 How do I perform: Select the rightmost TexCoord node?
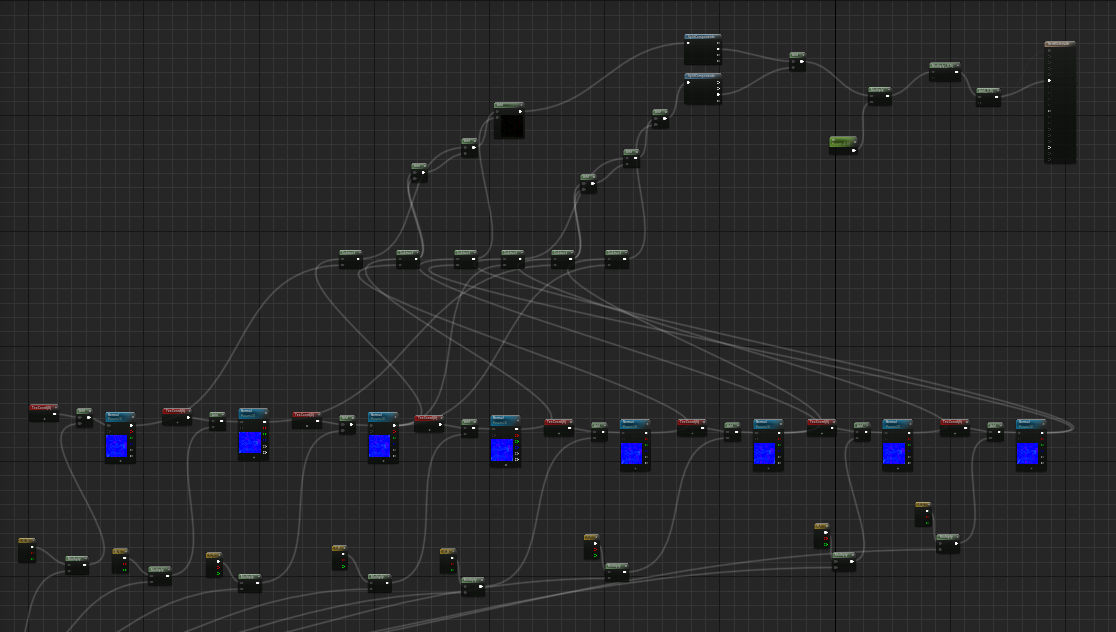coord(954,427)
